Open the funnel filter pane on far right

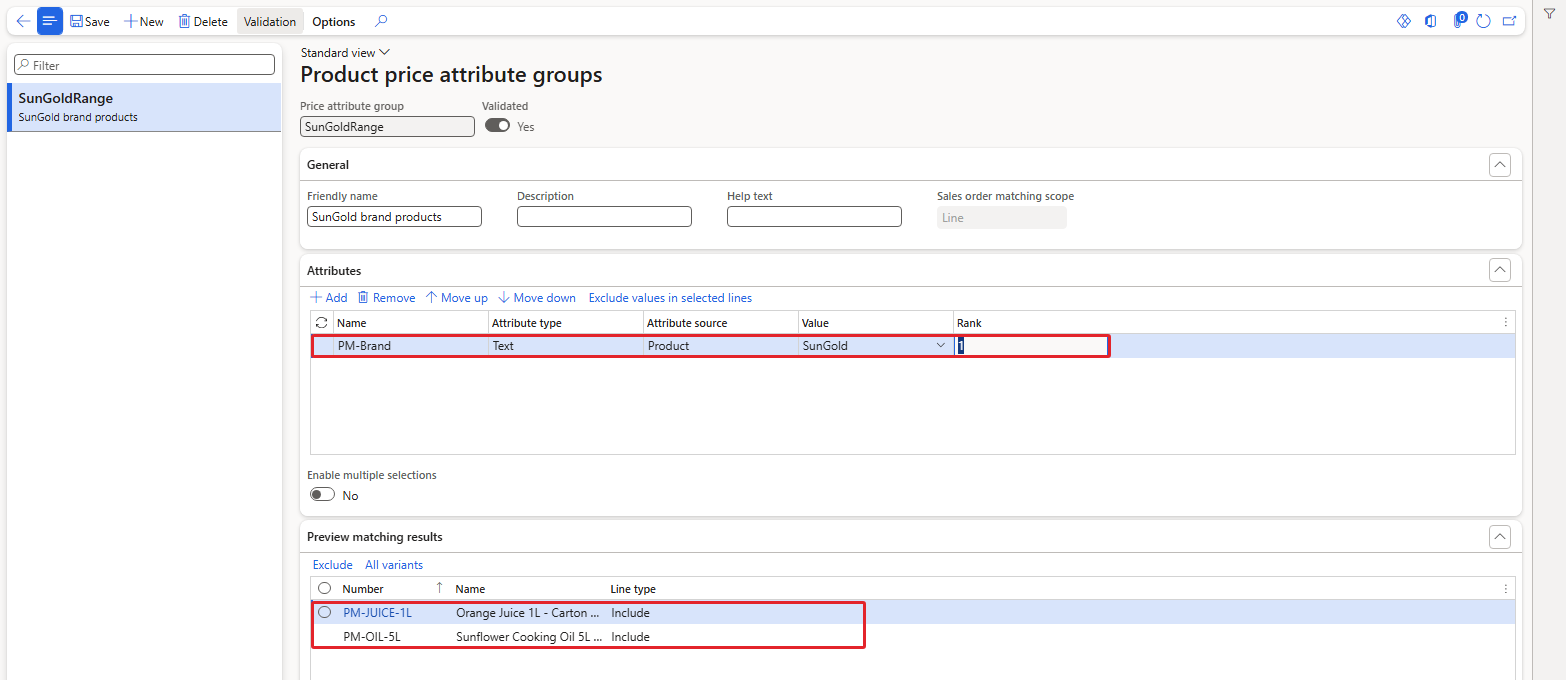[x=1549, y=13]
